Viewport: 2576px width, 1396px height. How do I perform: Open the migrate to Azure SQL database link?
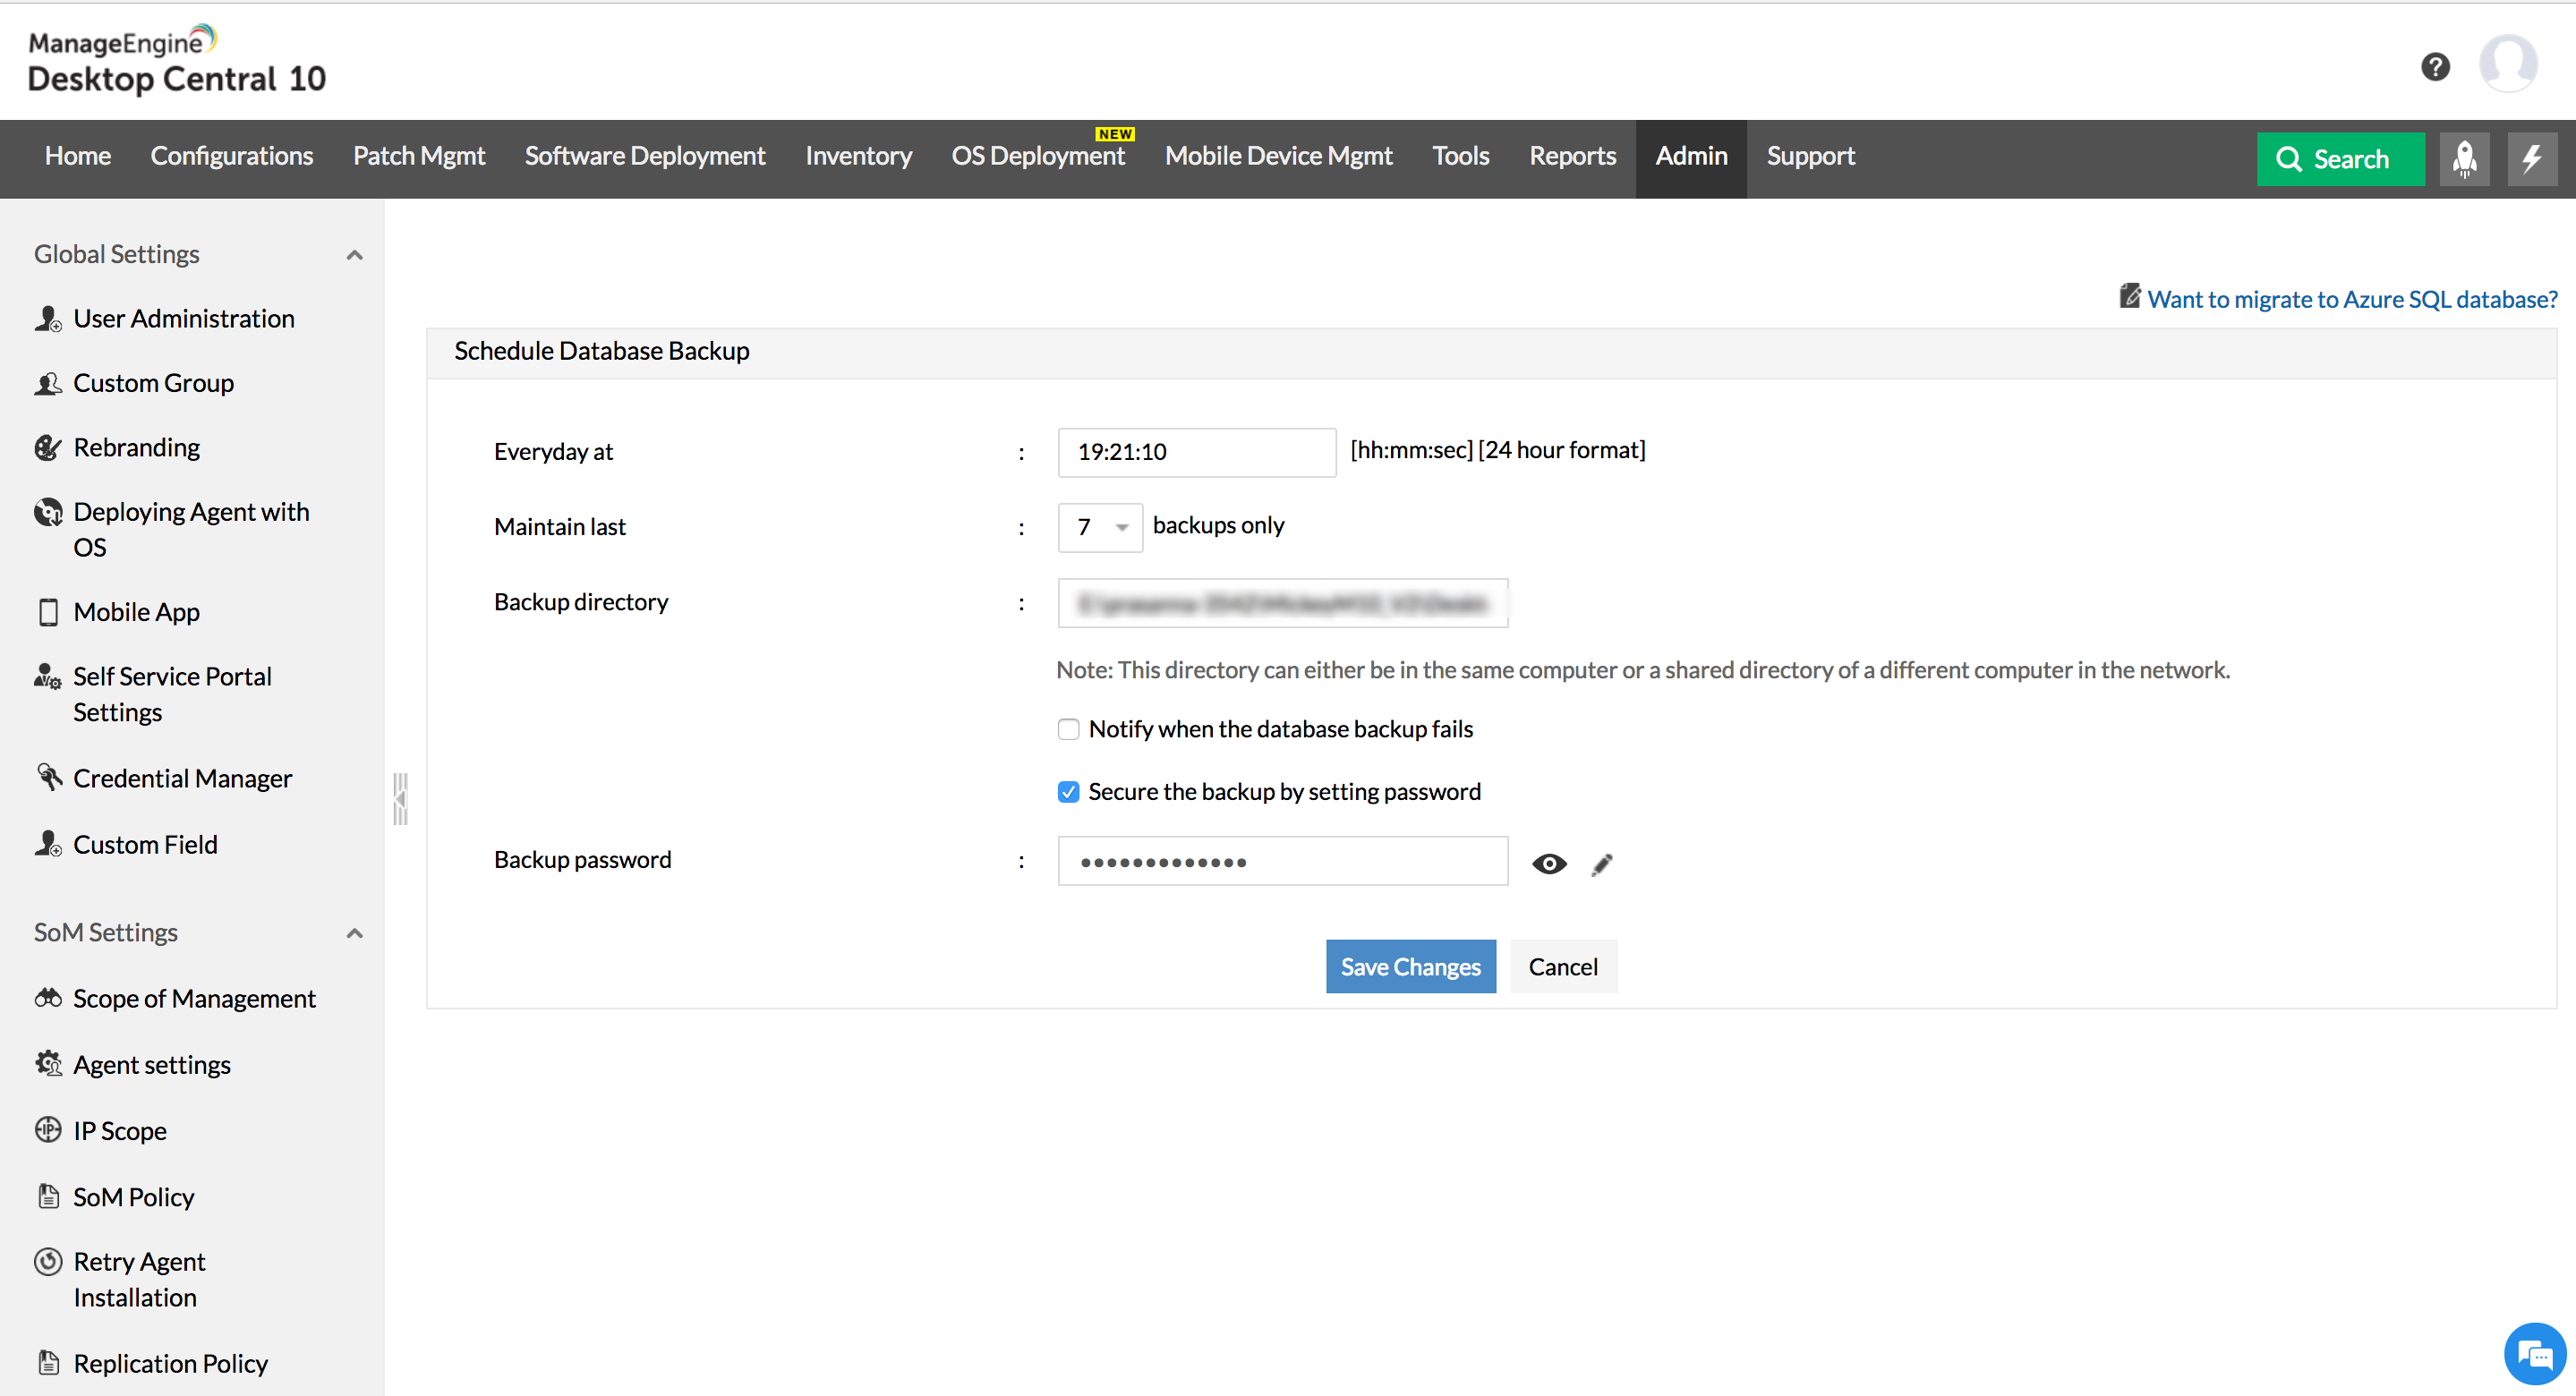pos(2351,299)
